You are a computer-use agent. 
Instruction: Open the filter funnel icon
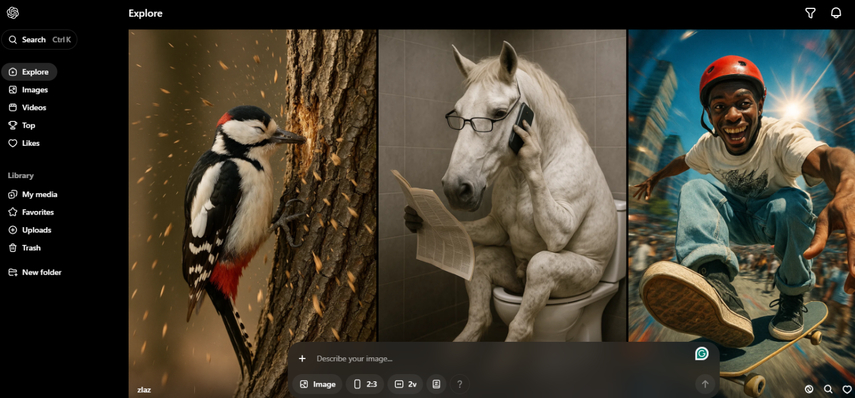[x=810, y=13]
